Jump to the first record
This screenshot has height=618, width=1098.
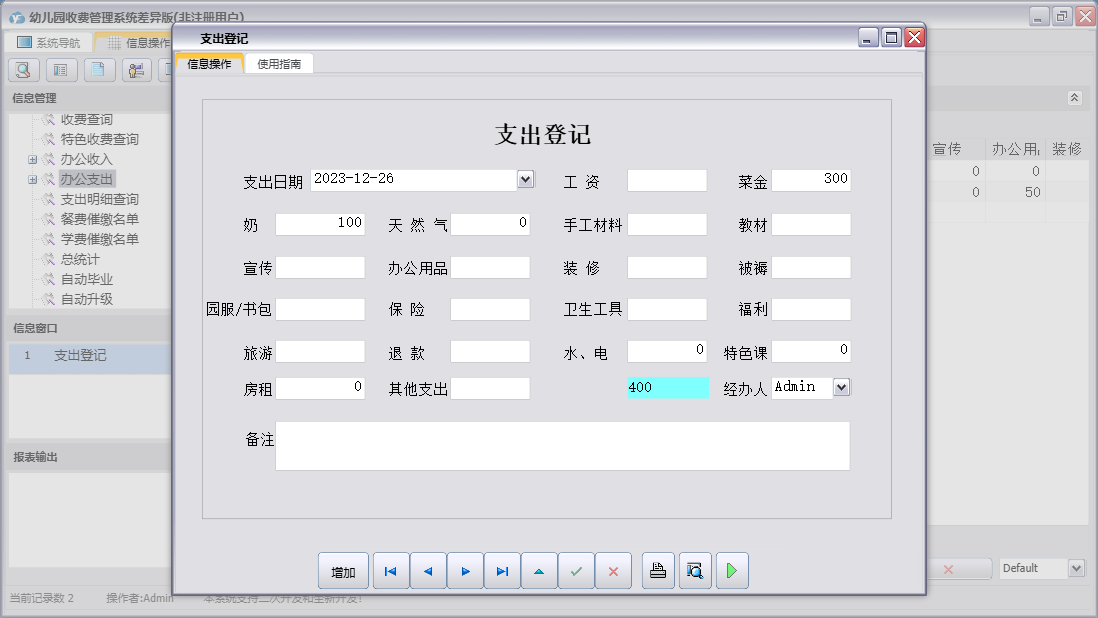[x=390, y=570]
